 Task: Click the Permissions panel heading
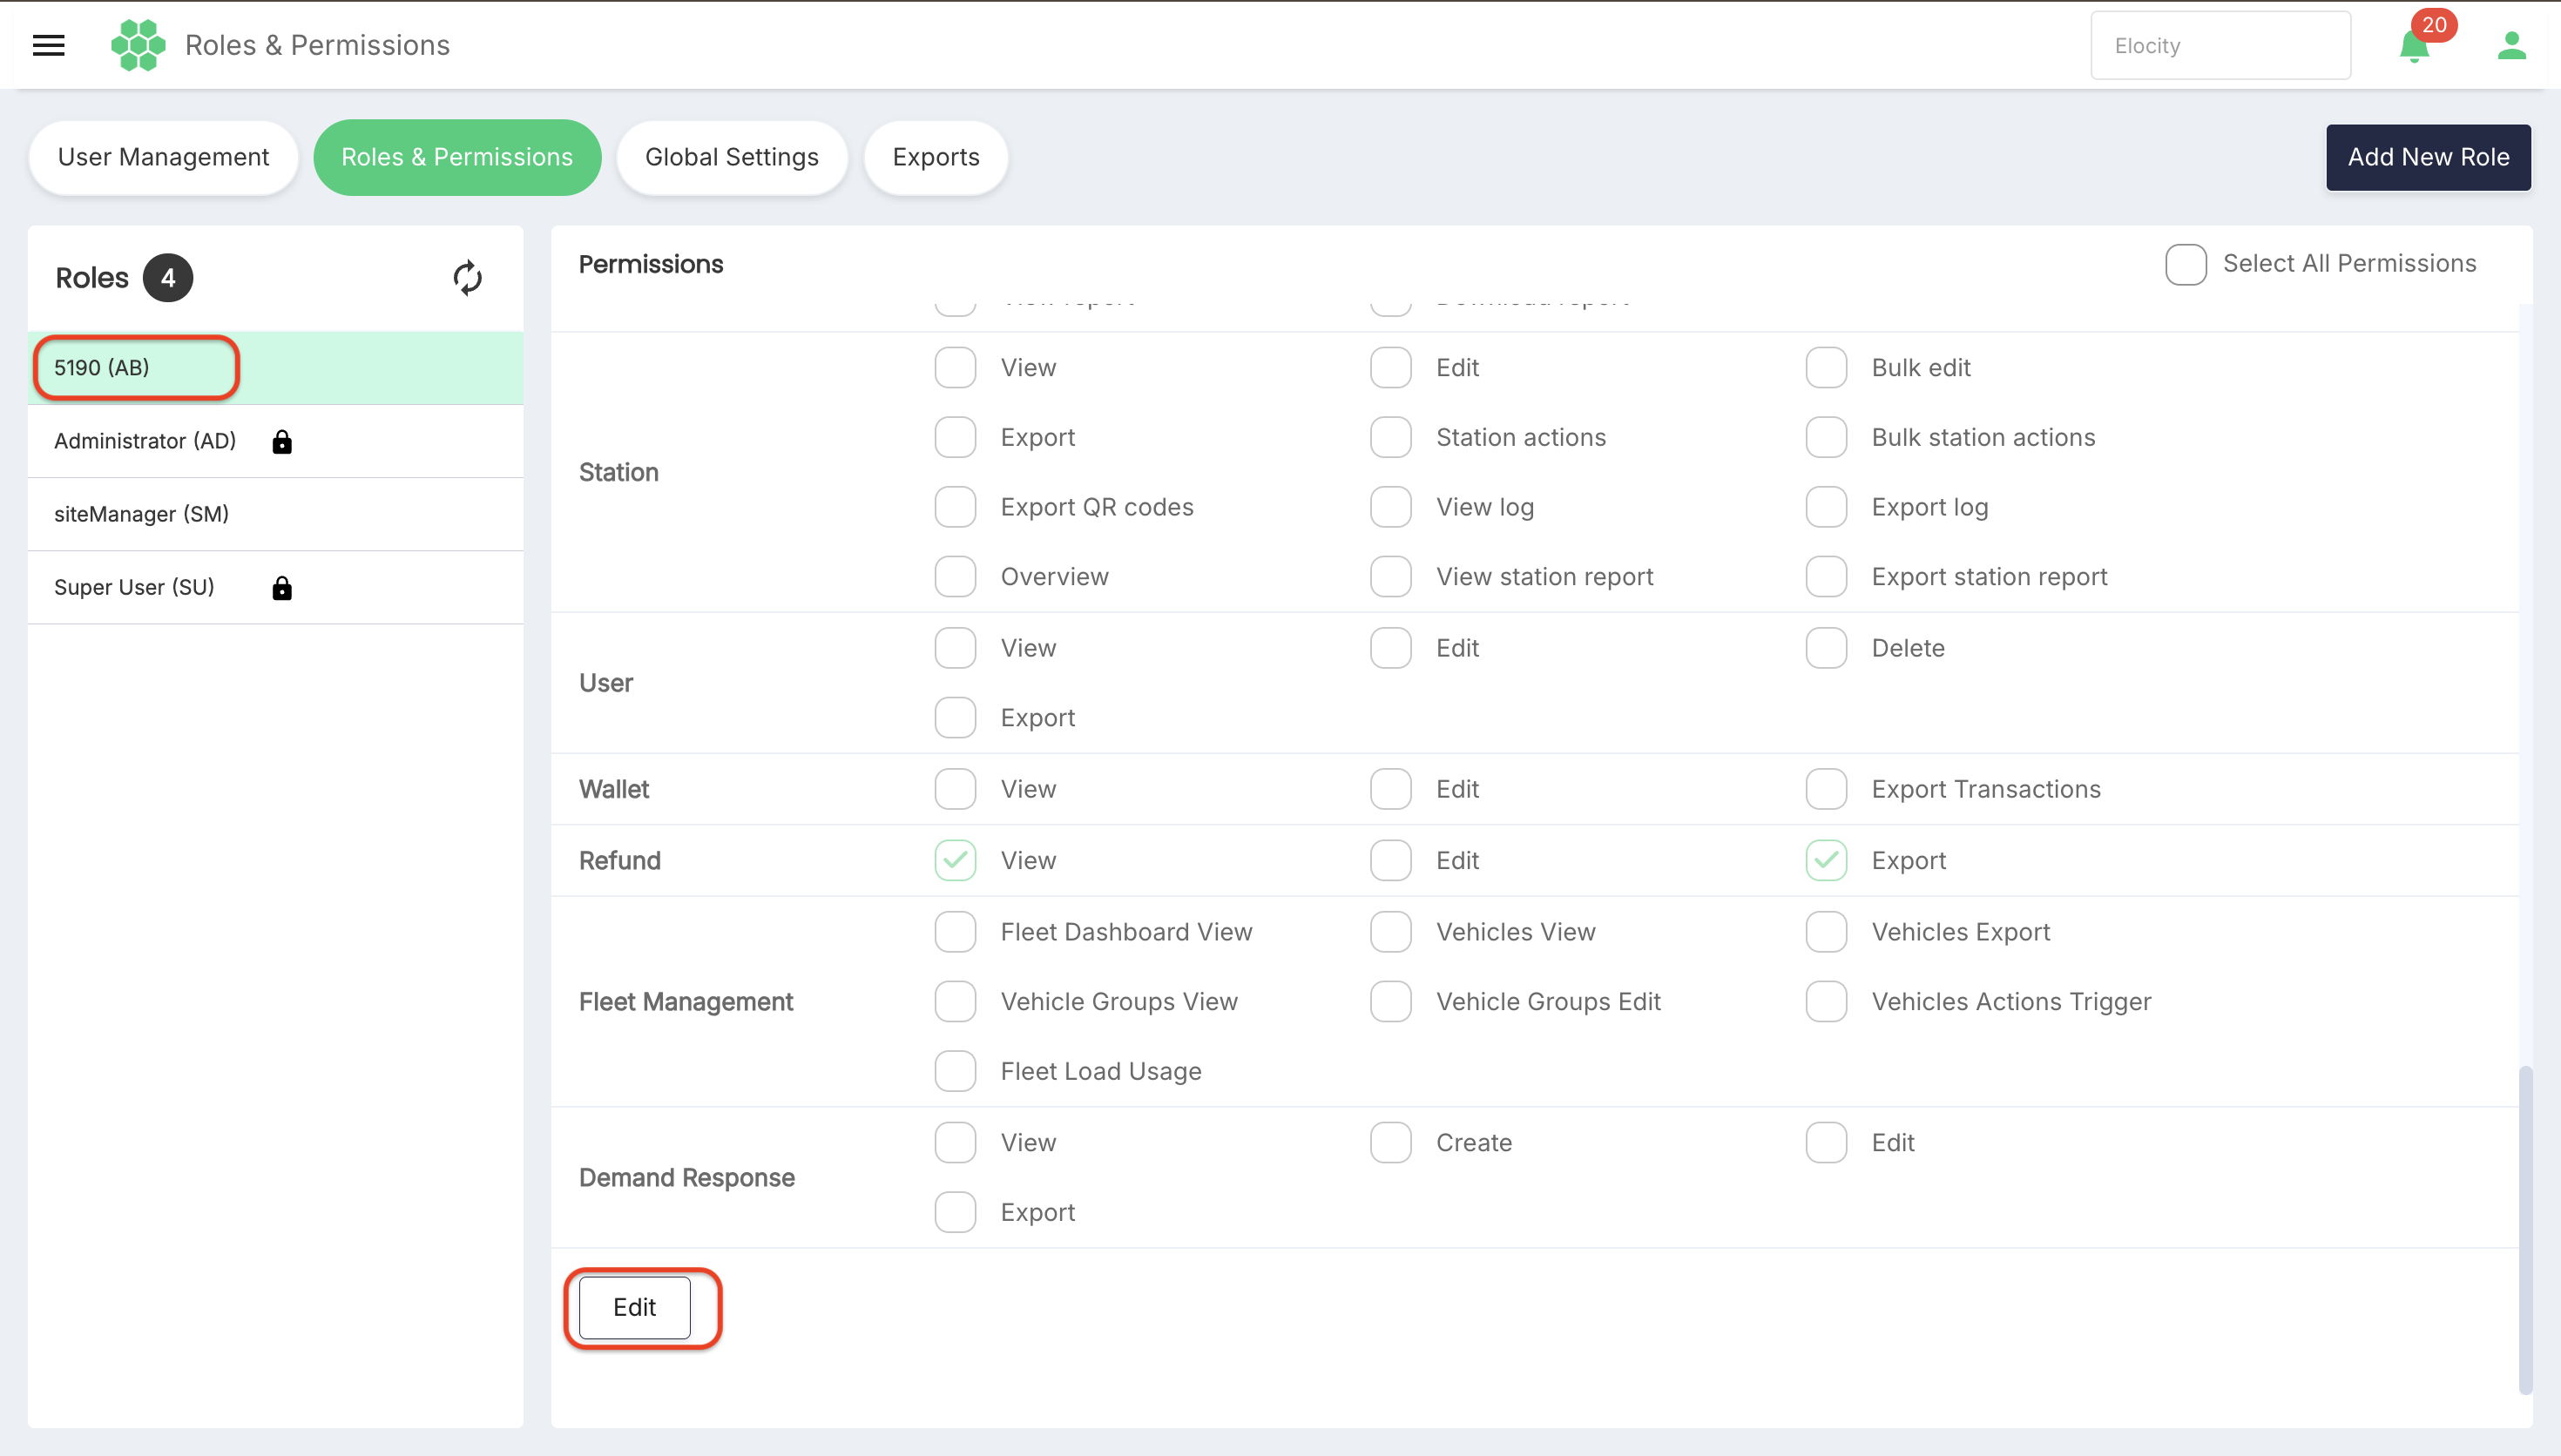651,264
